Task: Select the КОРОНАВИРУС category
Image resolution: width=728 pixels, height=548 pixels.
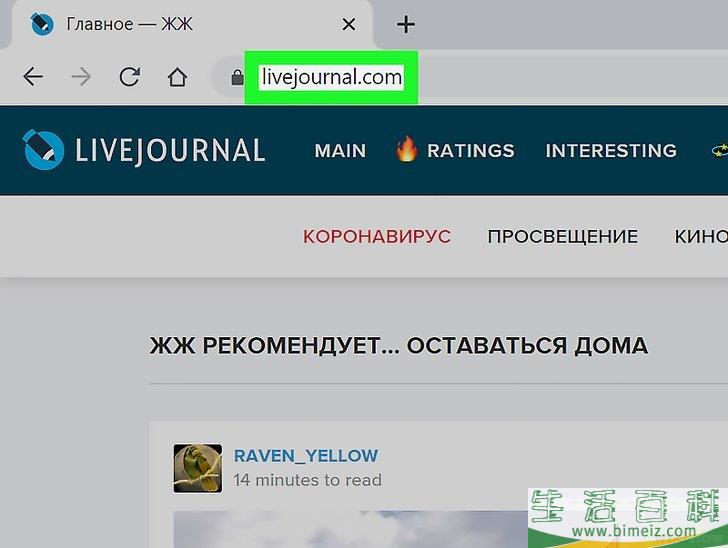Action: 377,237
